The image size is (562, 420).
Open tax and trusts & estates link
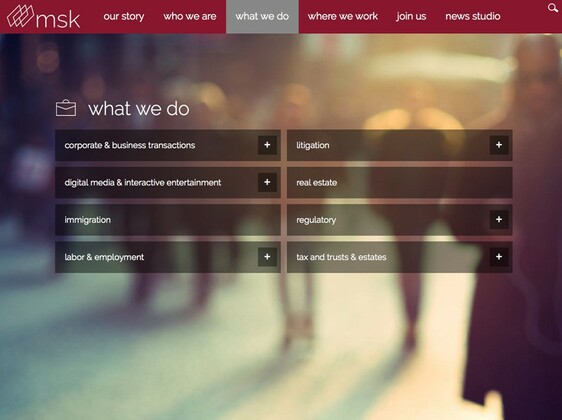(x=341, y=257)
